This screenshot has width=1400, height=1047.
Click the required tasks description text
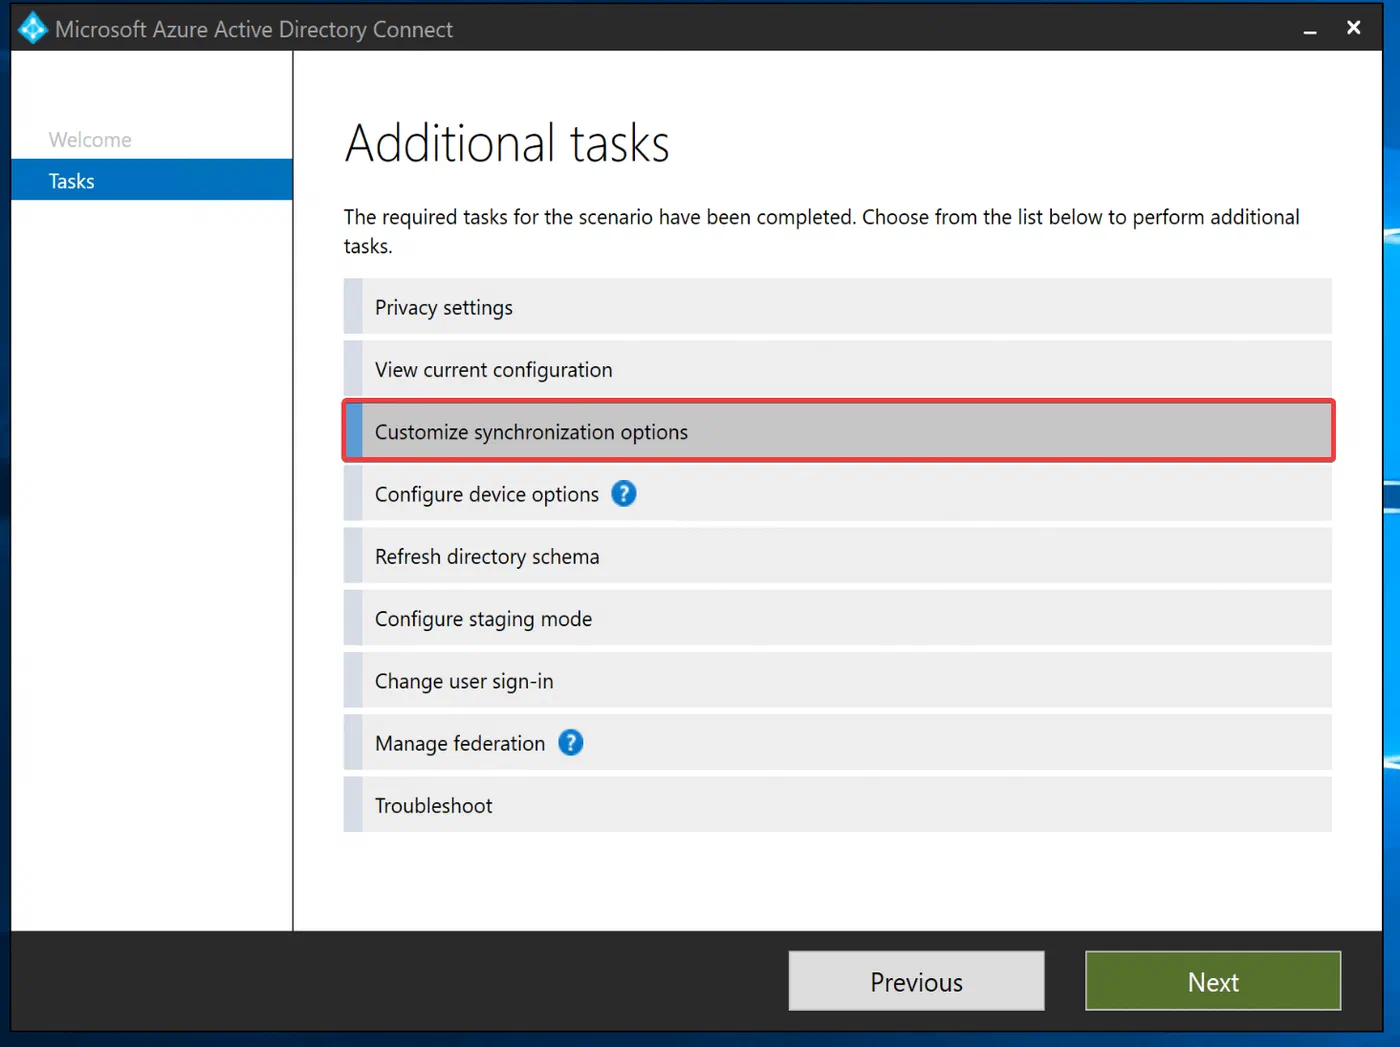(822, 231)
